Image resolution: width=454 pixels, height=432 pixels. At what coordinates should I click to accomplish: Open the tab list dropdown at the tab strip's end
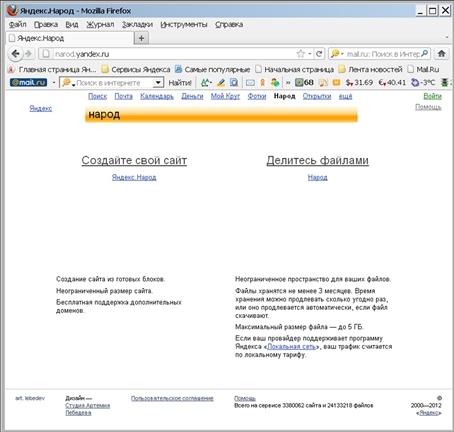coord(447,38)
